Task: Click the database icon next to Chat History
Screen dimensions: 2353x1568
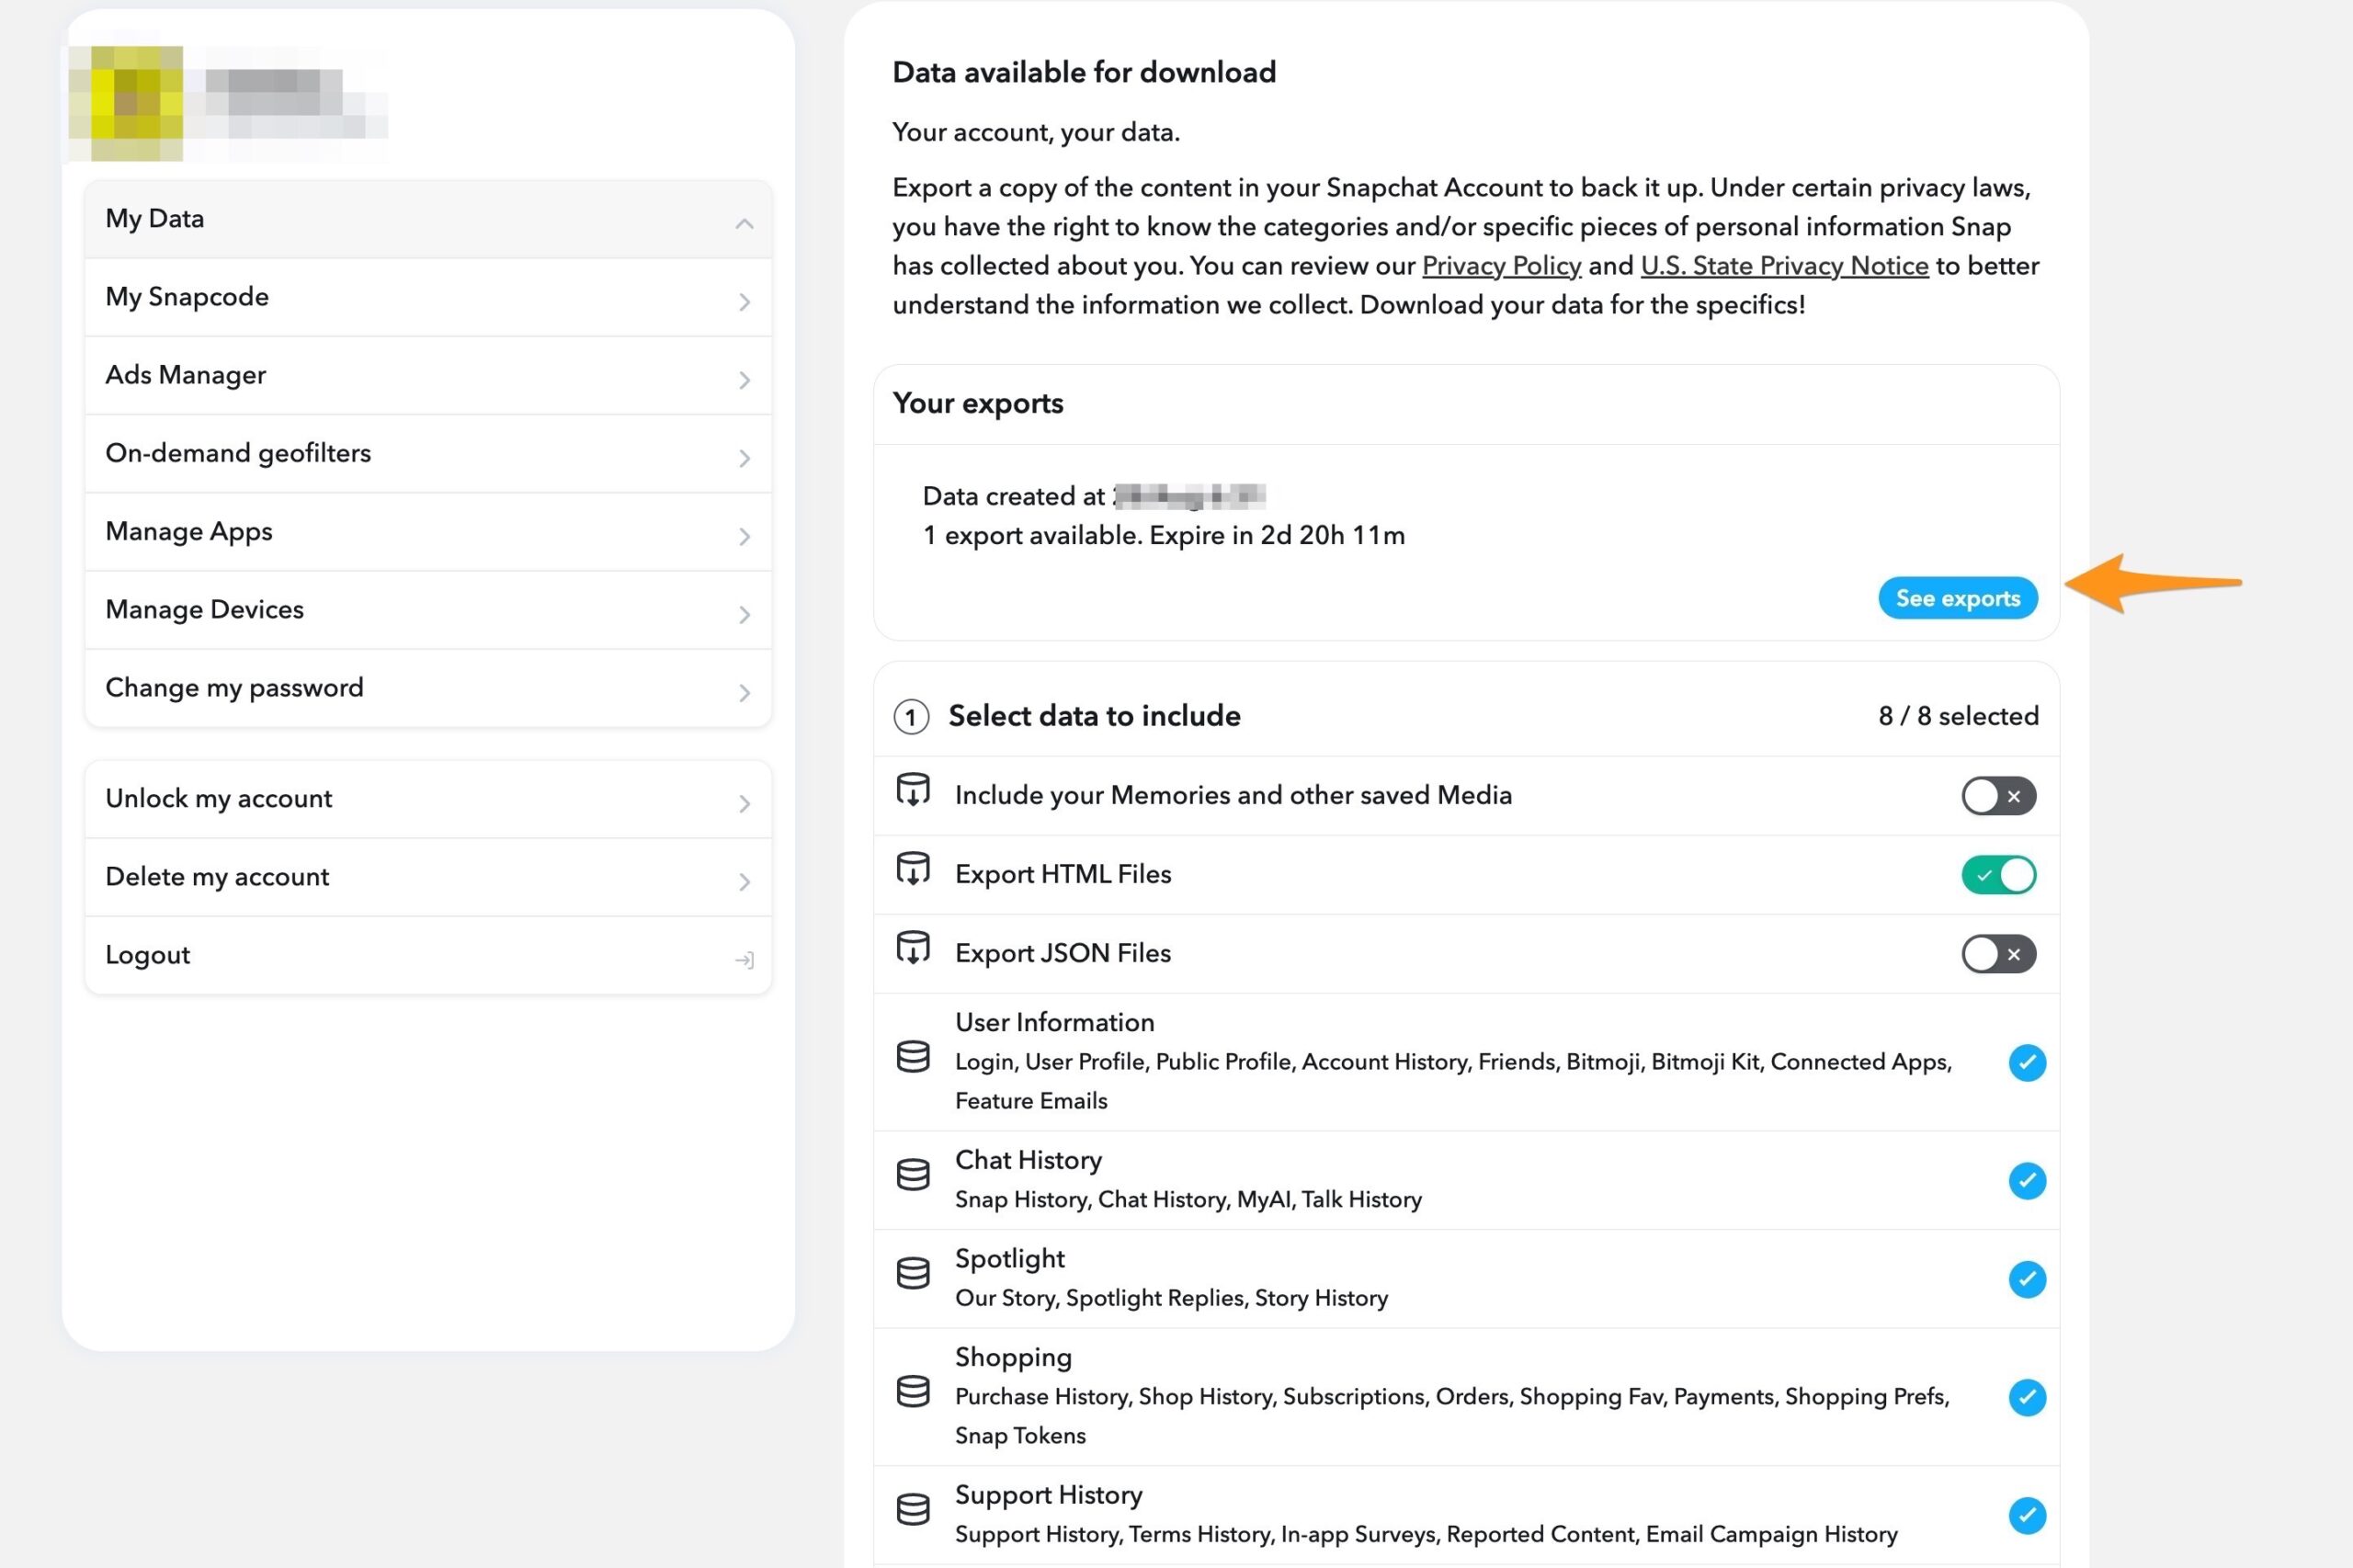Action: point(912,1175)
